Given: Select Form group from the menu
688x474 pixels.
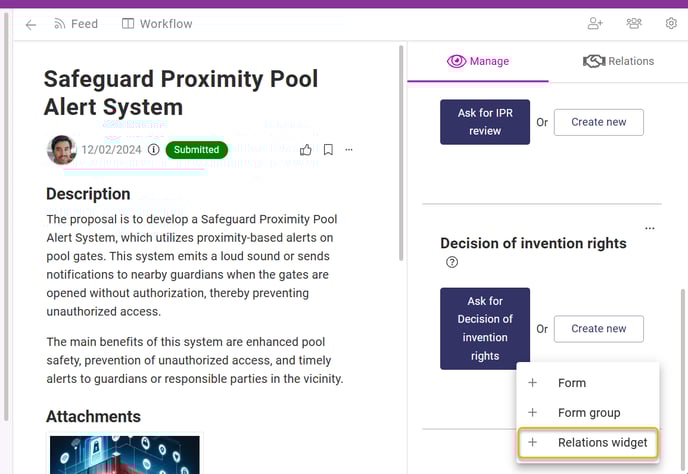Looking at the screenshot, I should tap(588, 413).
